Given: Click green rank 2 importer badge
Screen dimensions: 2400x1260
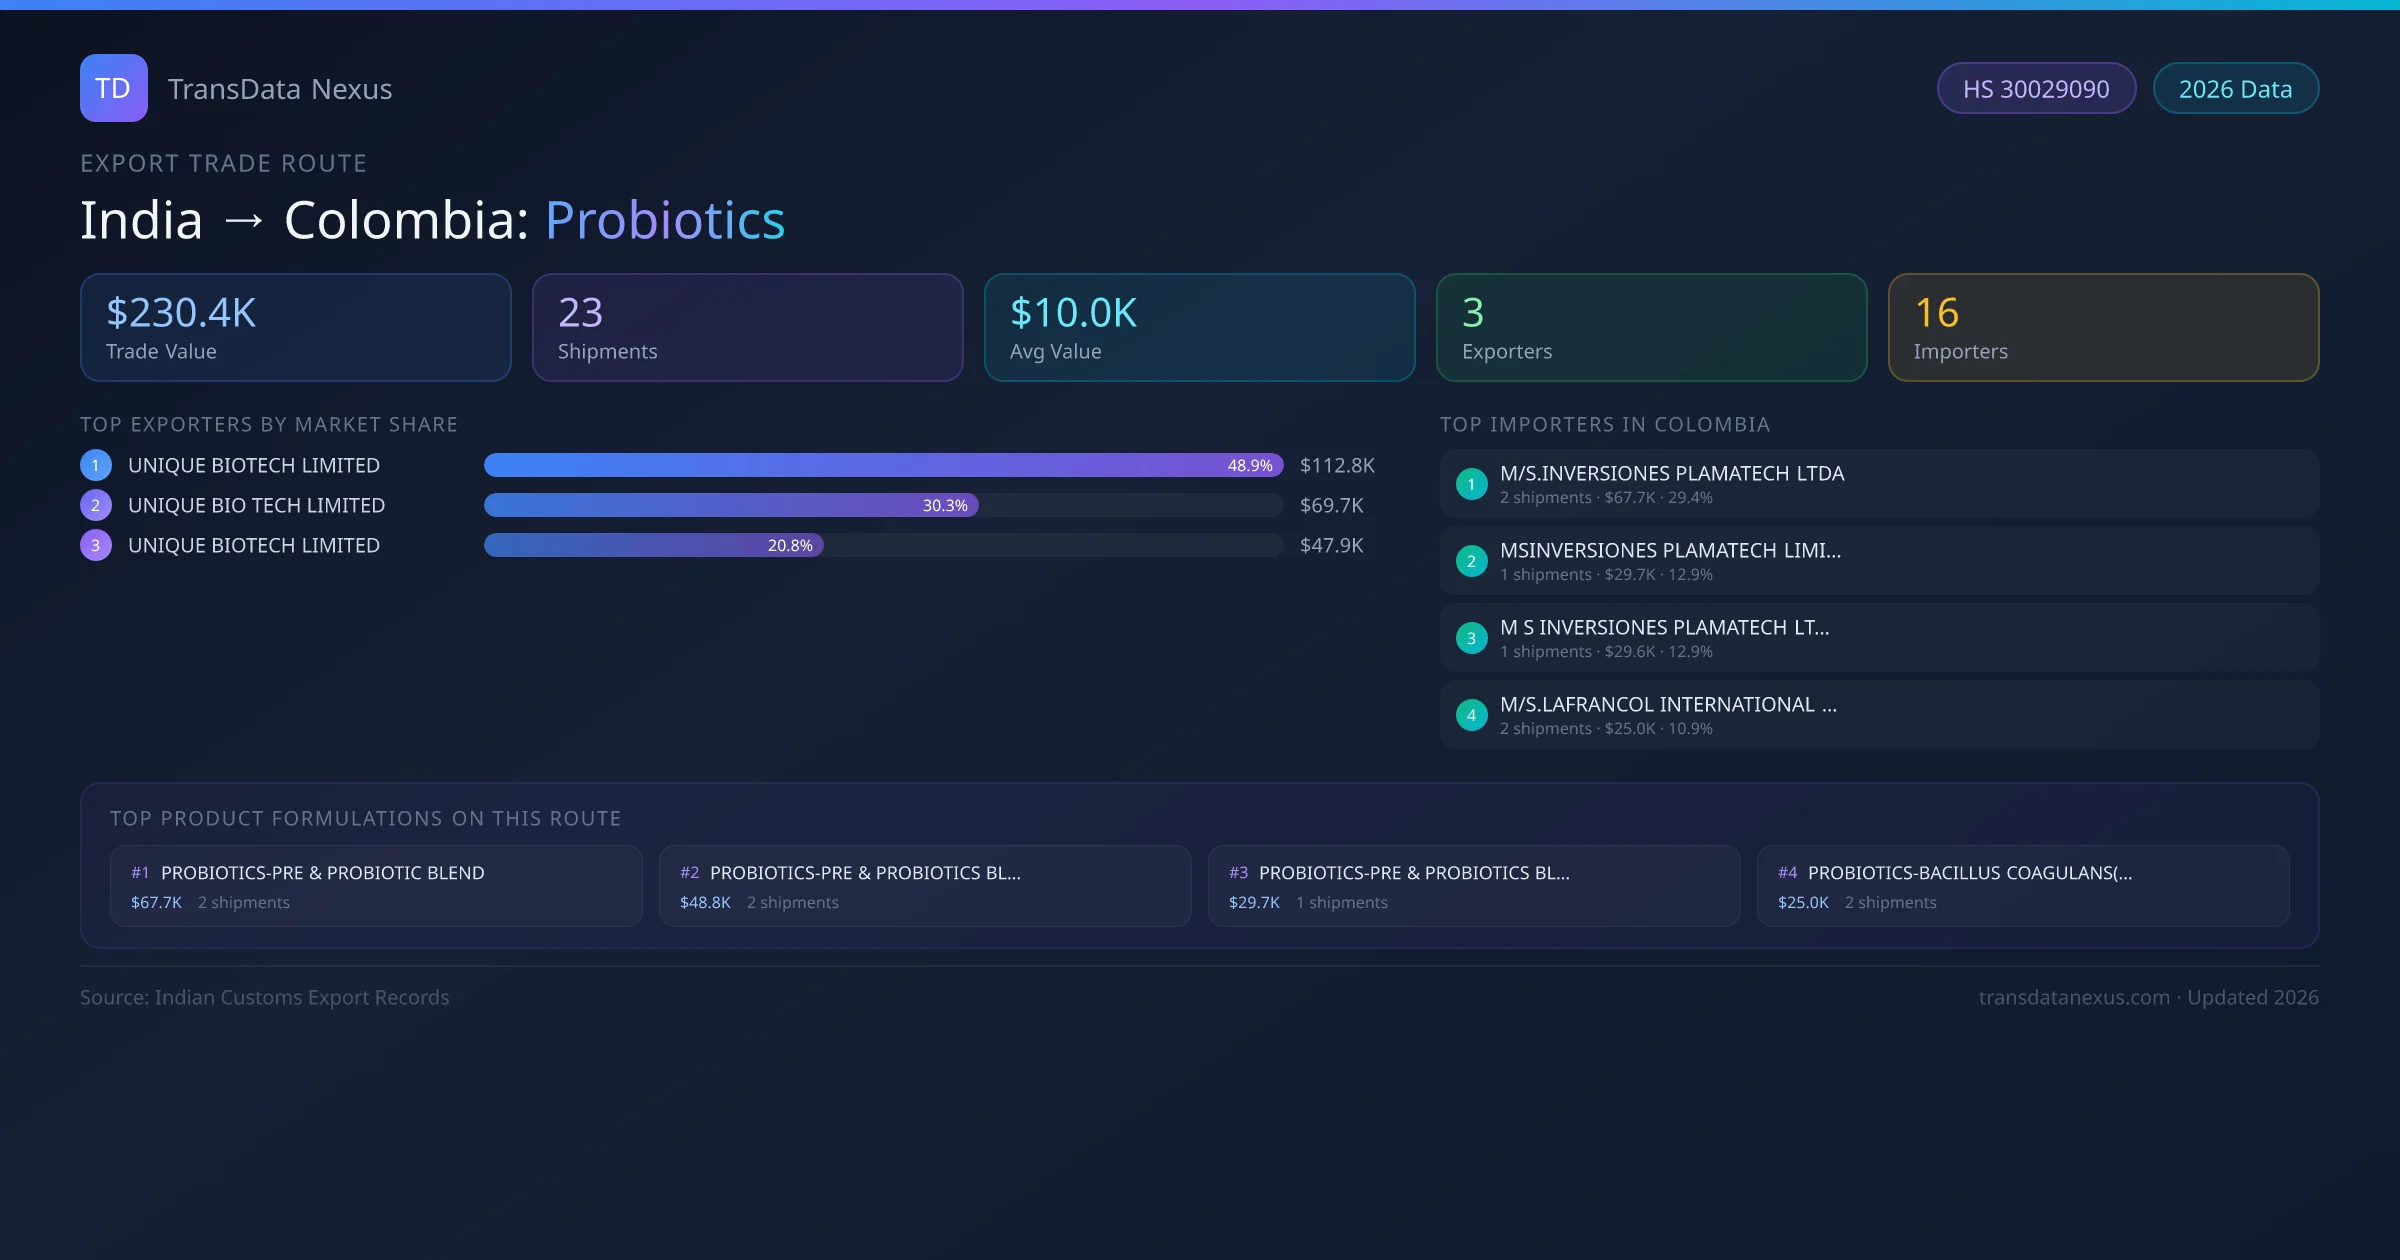Looking at the screenshot, I should 1471,561.
